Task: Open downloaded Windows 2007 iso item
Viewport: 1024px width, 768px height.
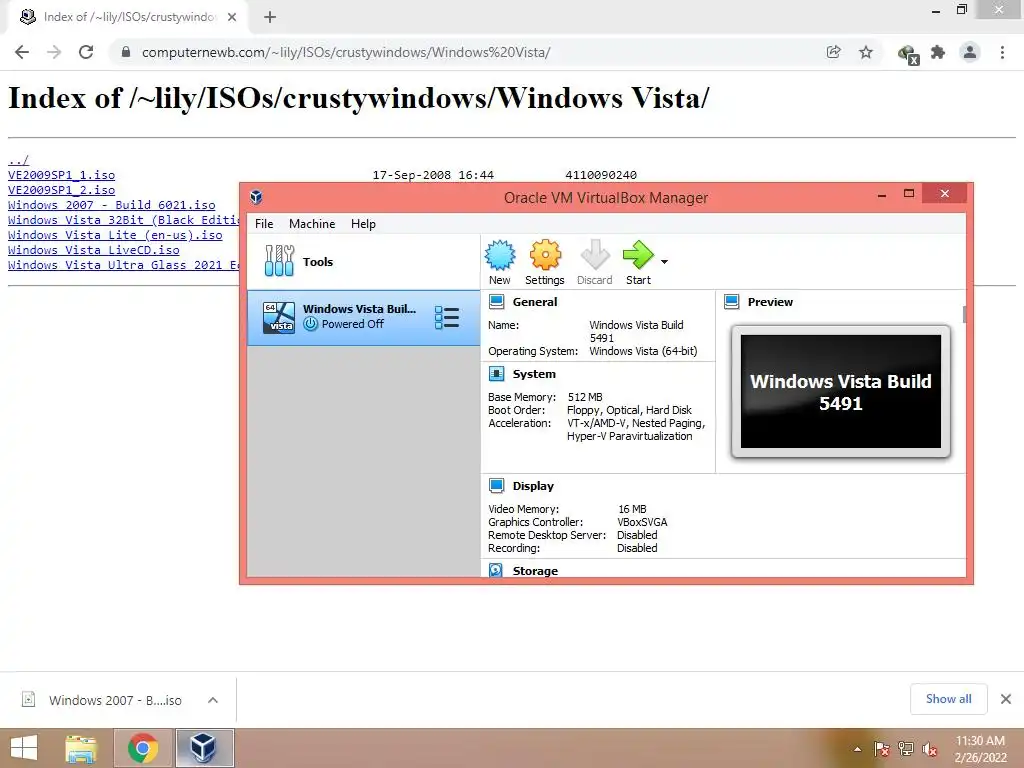Action: [104, 700]
